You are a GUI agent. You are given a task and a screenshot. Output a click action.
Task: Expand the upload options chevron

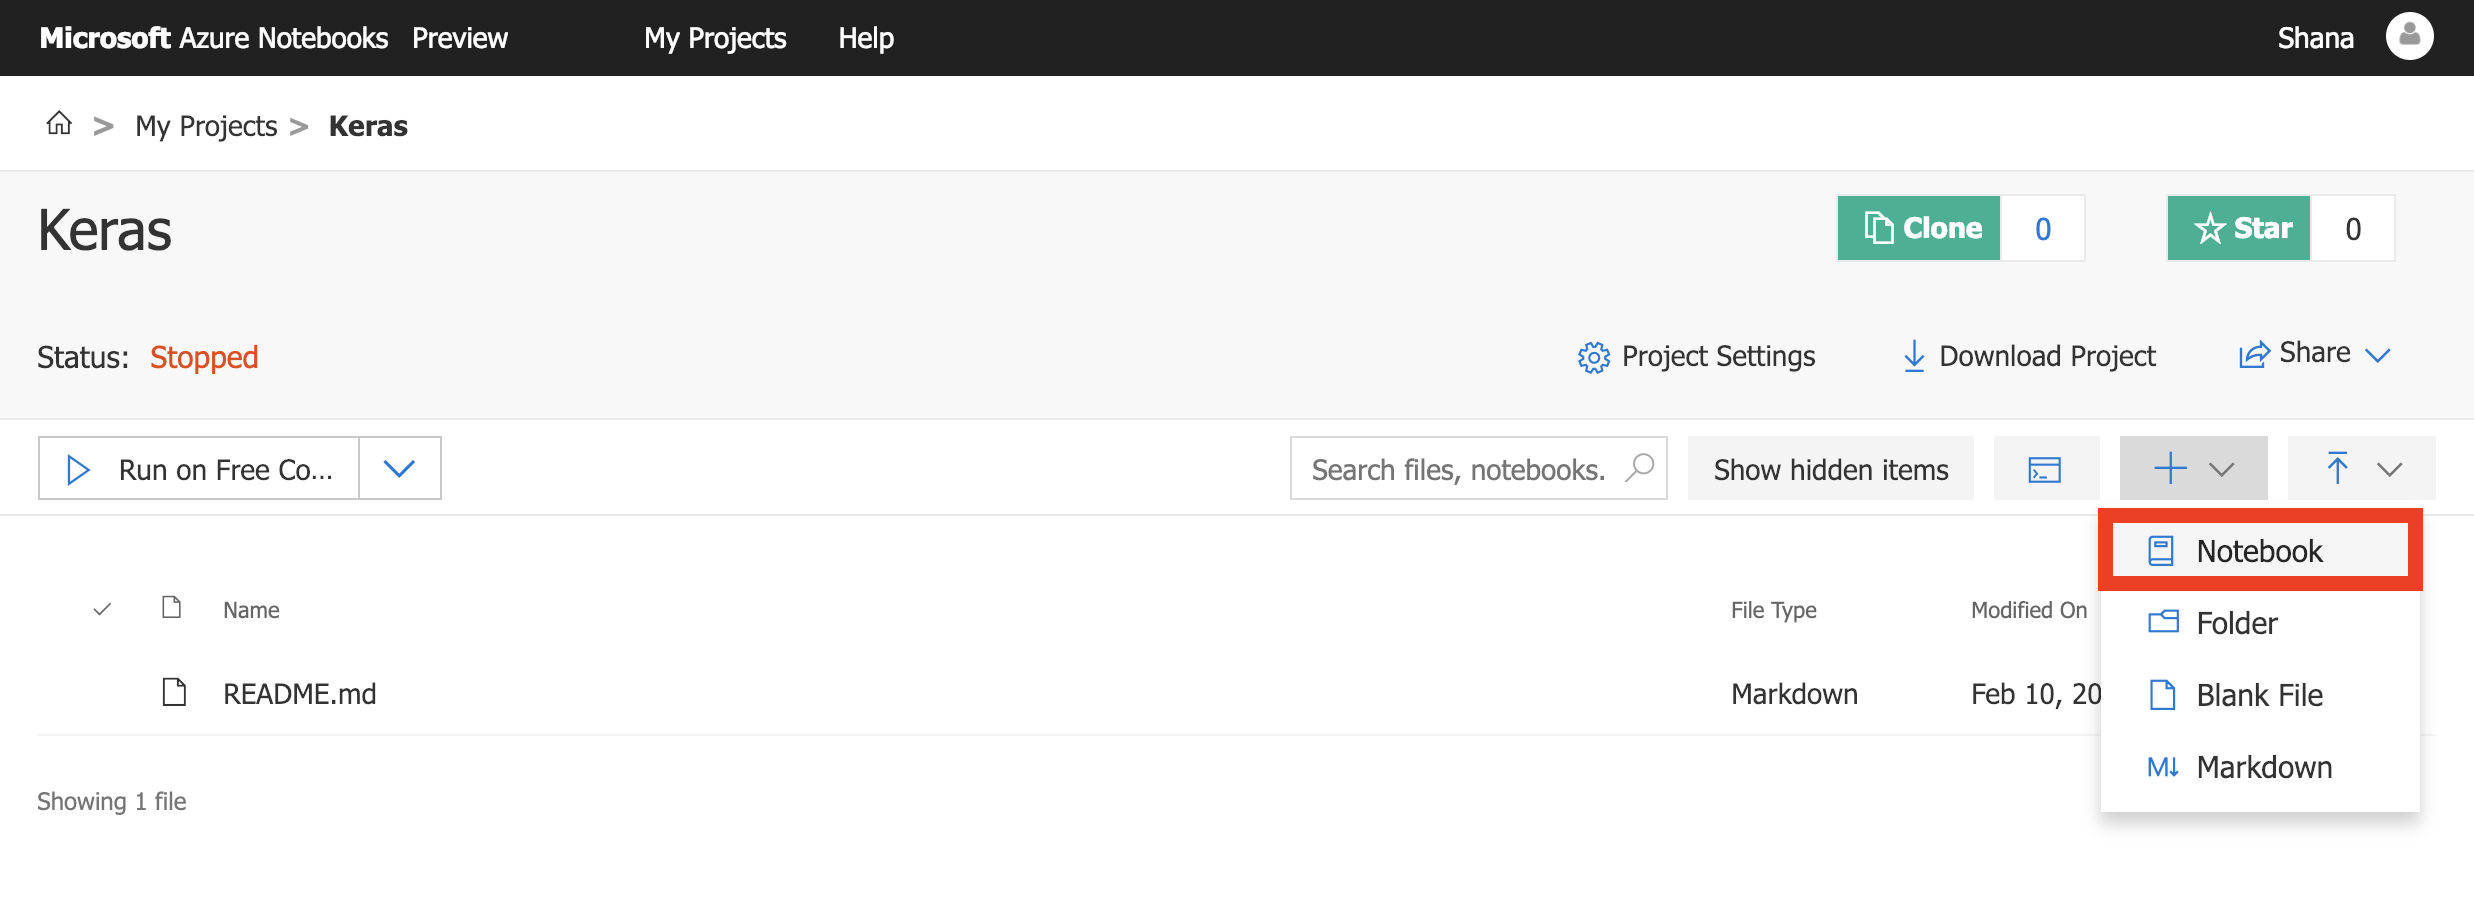[x=2390, y=469]
